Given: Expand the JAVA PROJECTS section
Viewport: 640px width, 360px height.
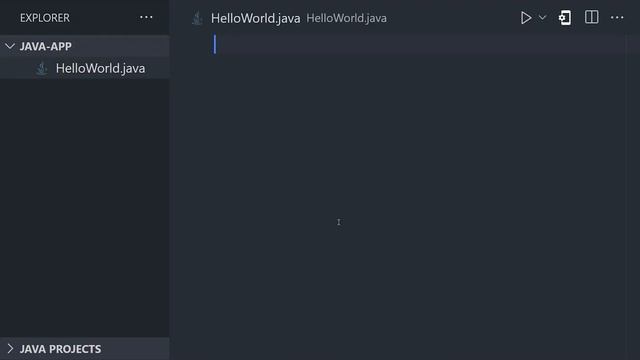Looking at the screenshot, I should click(10, 349).
